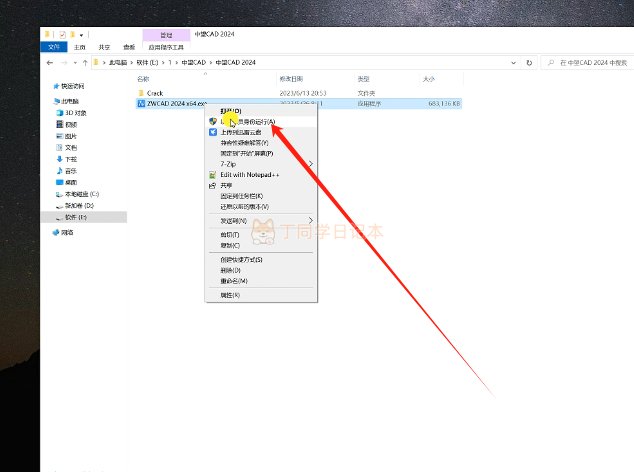Click the Notepad++ icon in context menu

(213, 175)
